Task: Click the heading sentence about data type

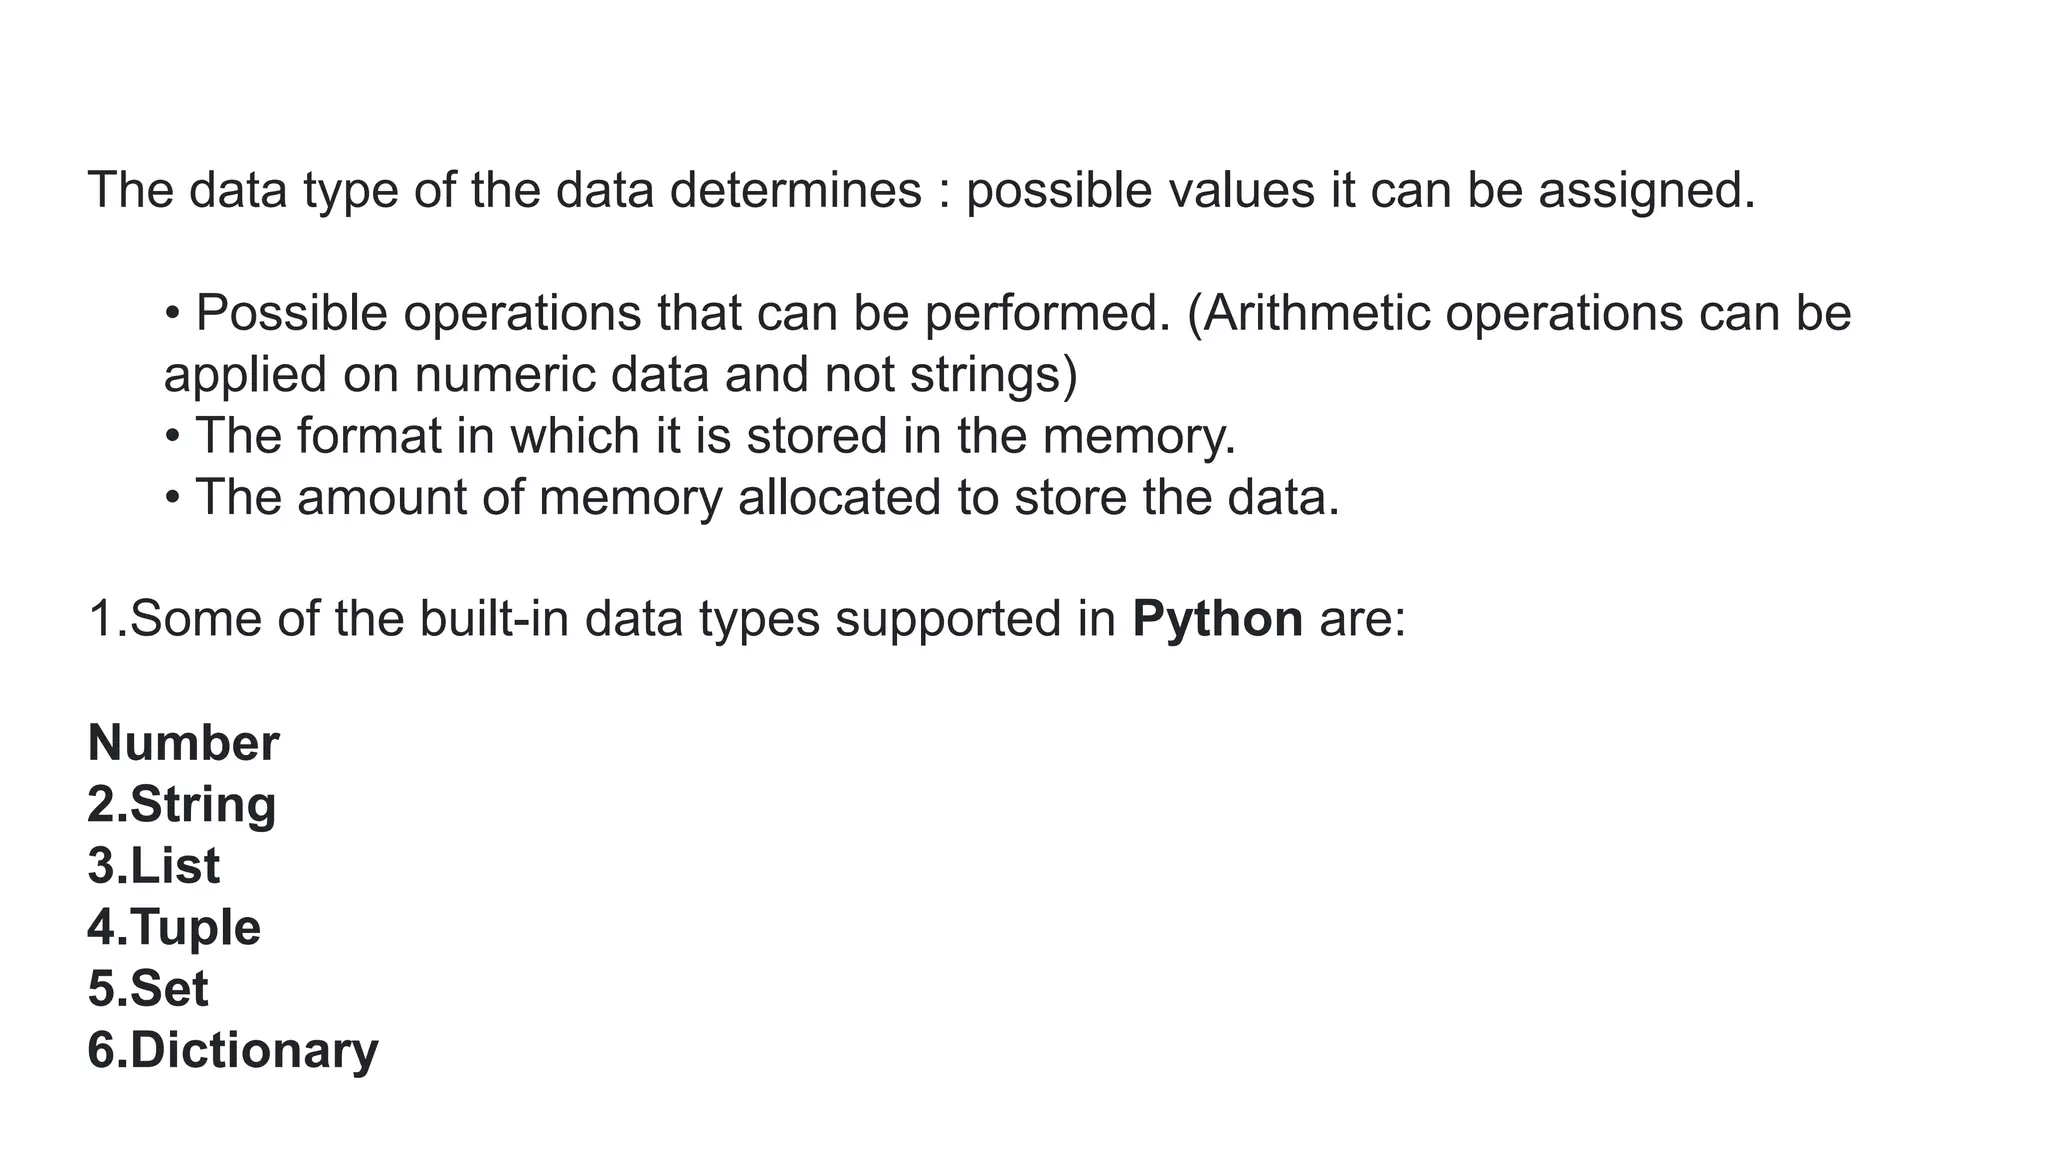Action: click(922, 190)
